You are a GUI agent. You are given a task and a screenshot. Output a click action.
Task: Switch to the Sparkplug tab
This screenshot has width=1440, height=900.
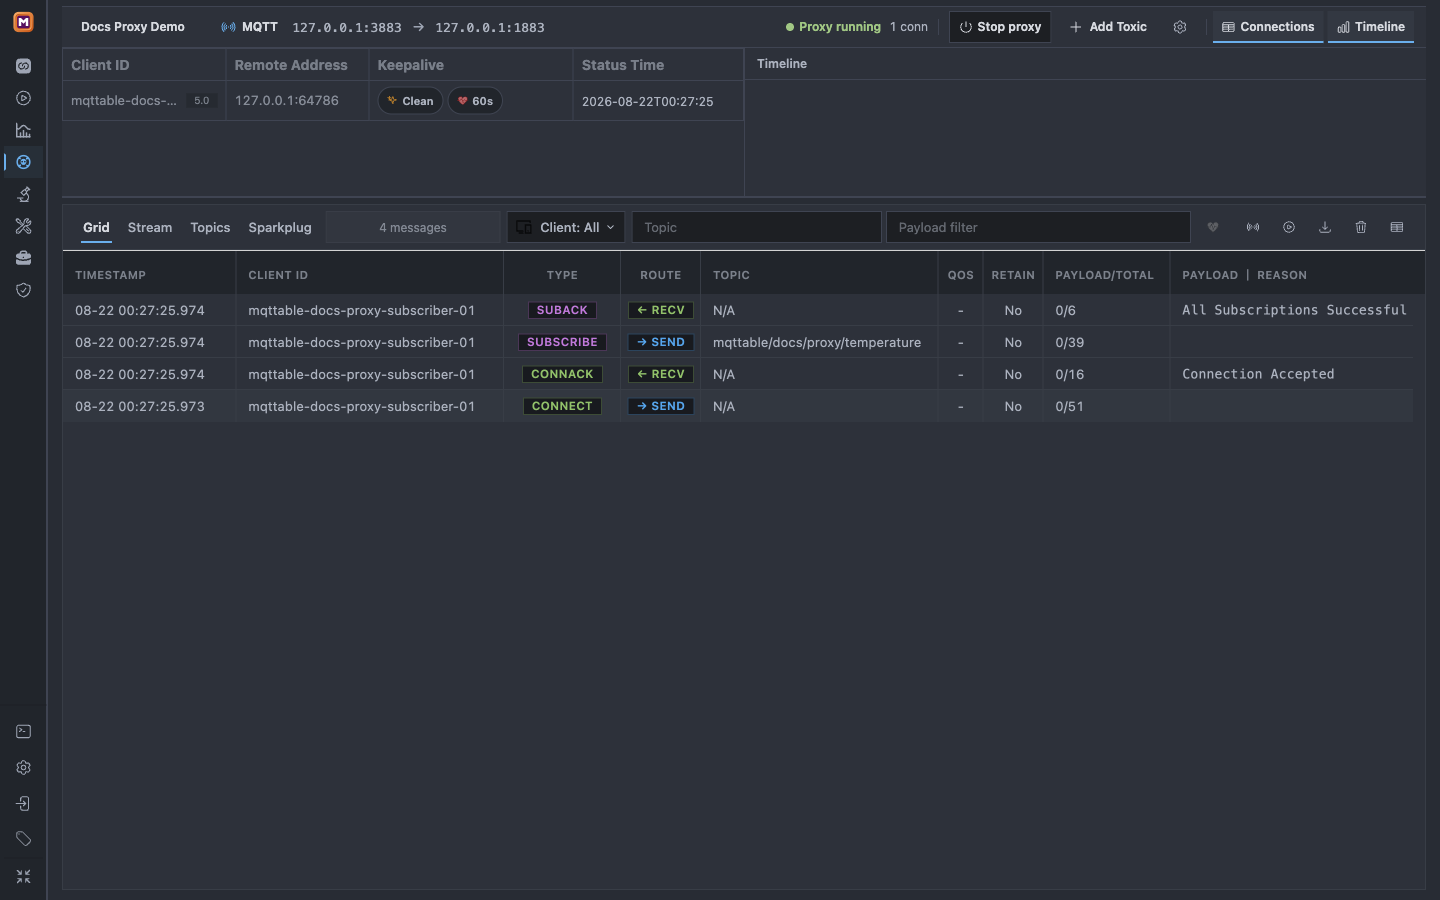click(280, 227)
